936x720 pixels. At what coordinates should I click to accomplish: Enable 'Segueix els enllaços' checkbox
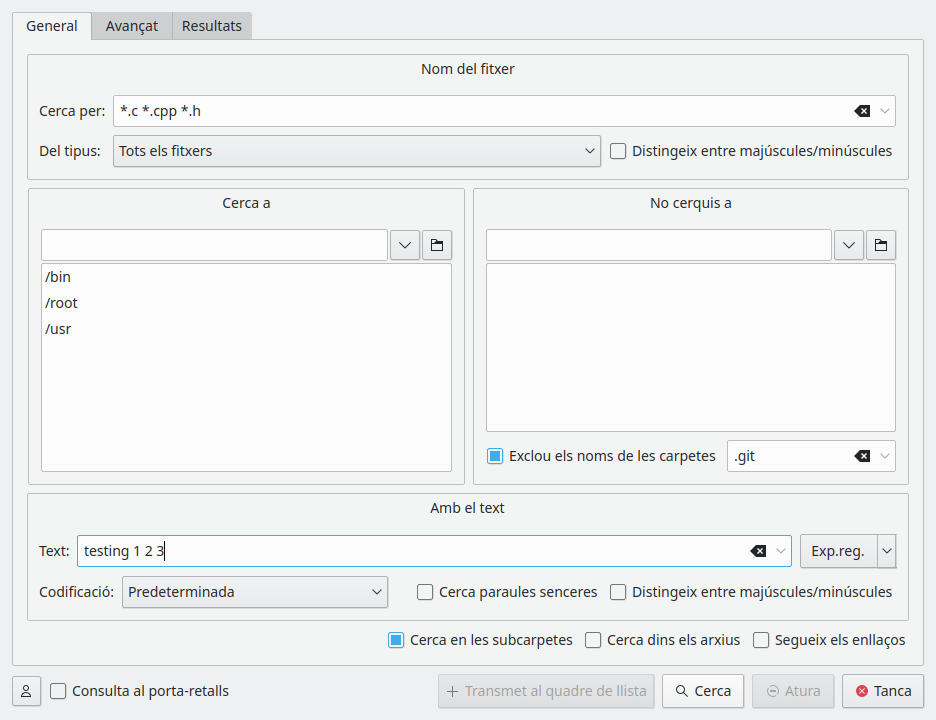tap(761, 640)
